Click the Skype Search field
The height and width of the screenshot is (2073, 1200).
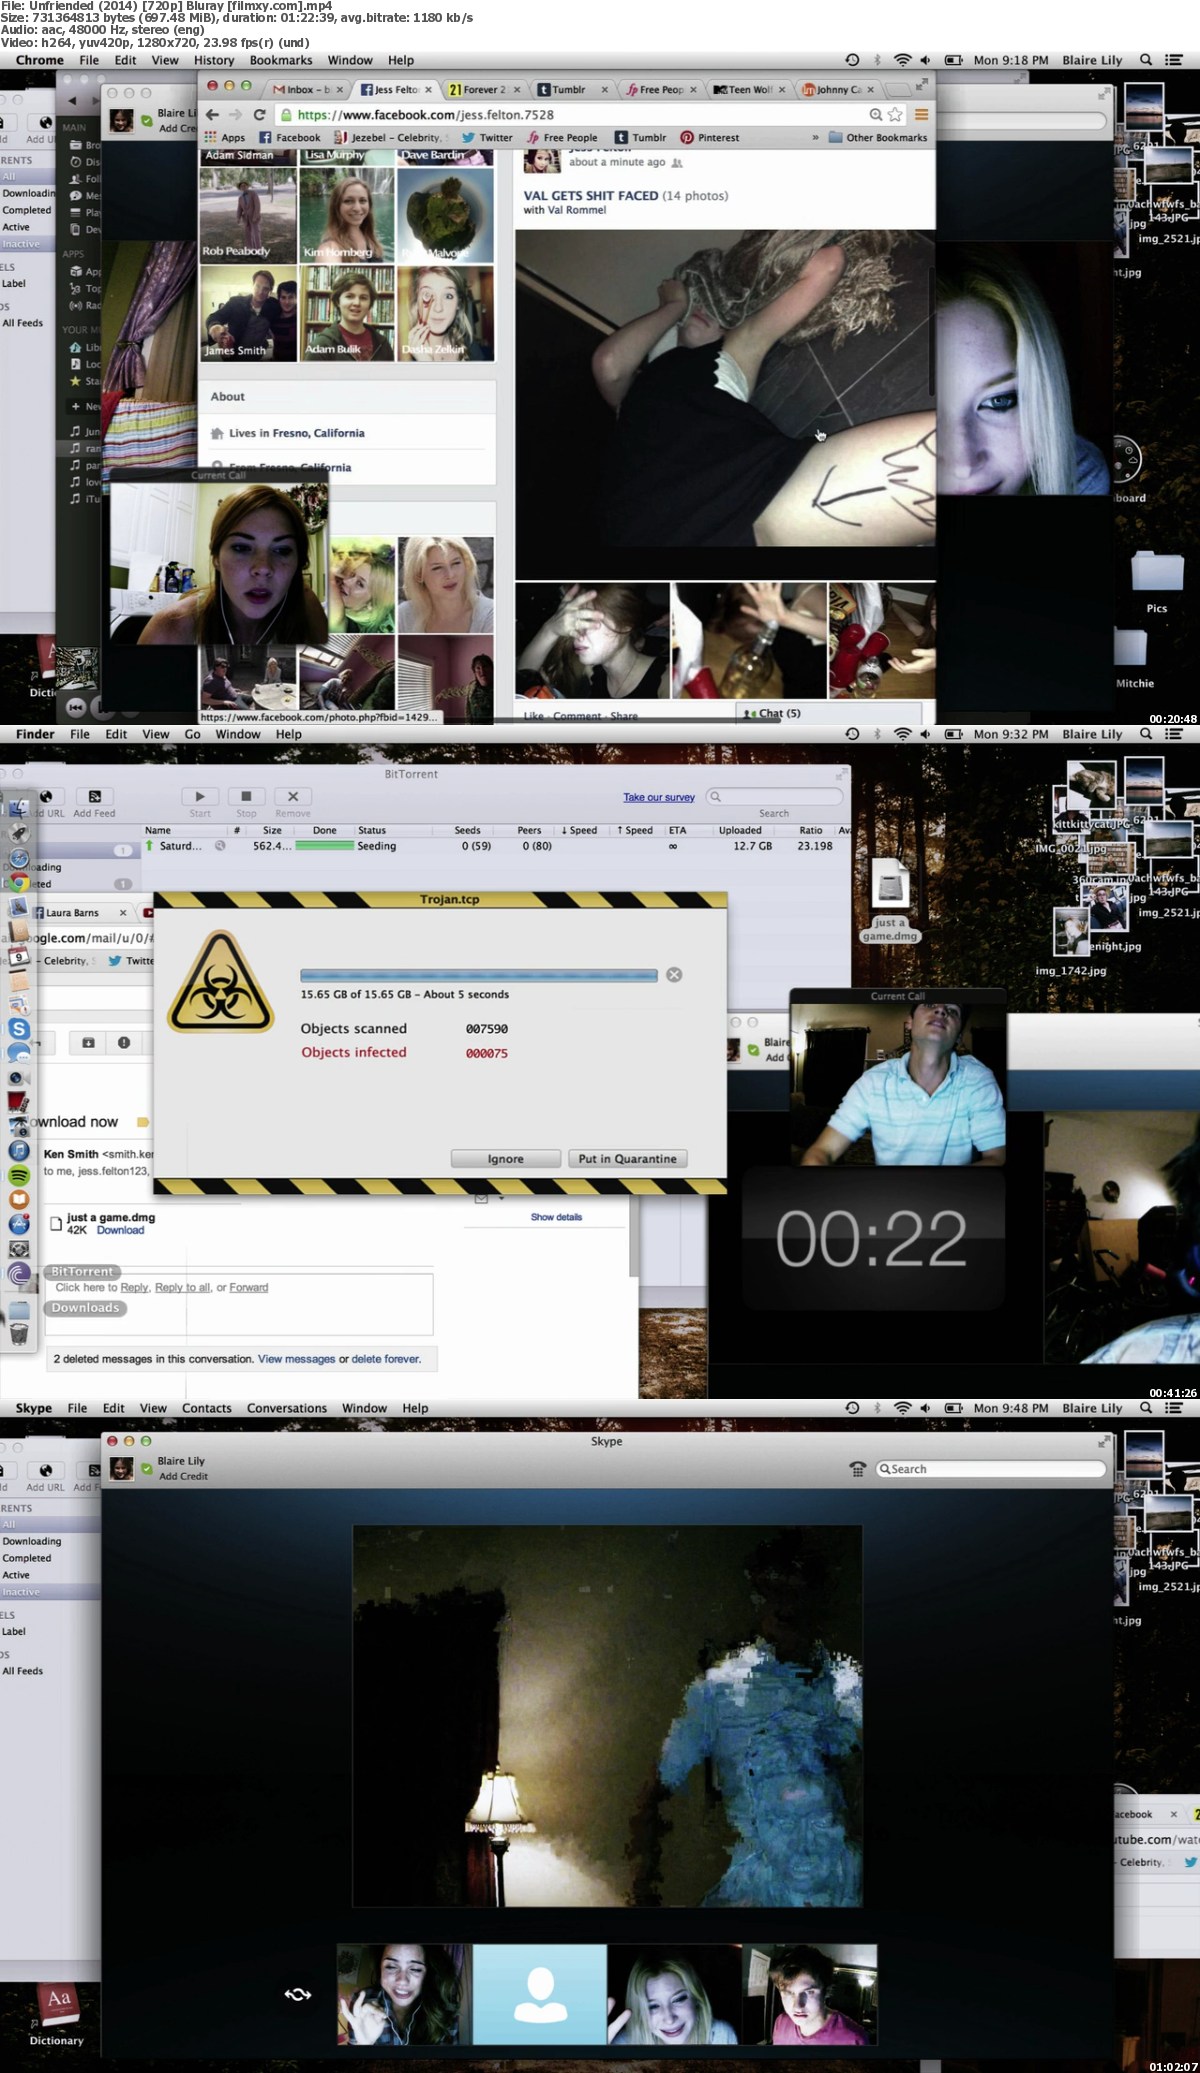pos(990,1469)
